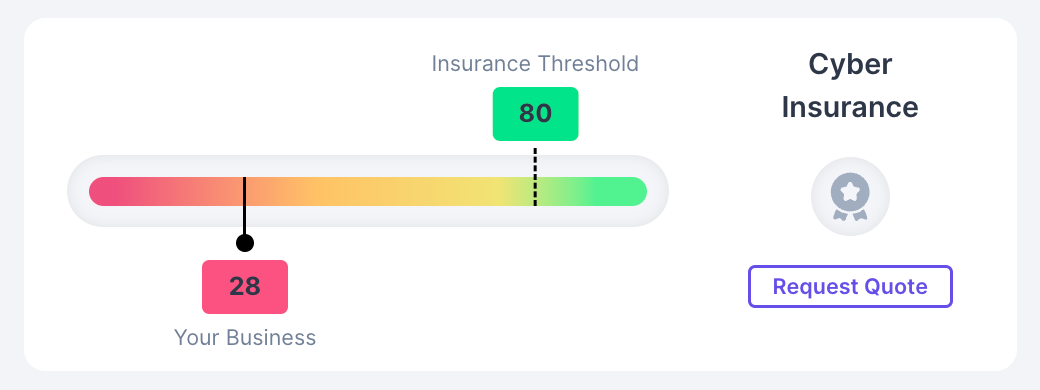Click the pink bar segment left of black marker

click(x=166, y=192)
